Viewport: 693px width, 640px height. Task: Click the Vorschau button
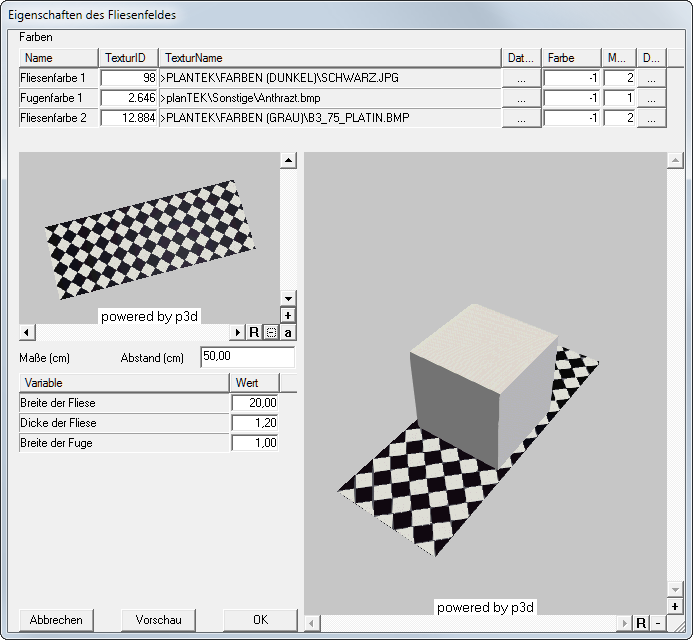pyautogui.click(x=158, y=620)
